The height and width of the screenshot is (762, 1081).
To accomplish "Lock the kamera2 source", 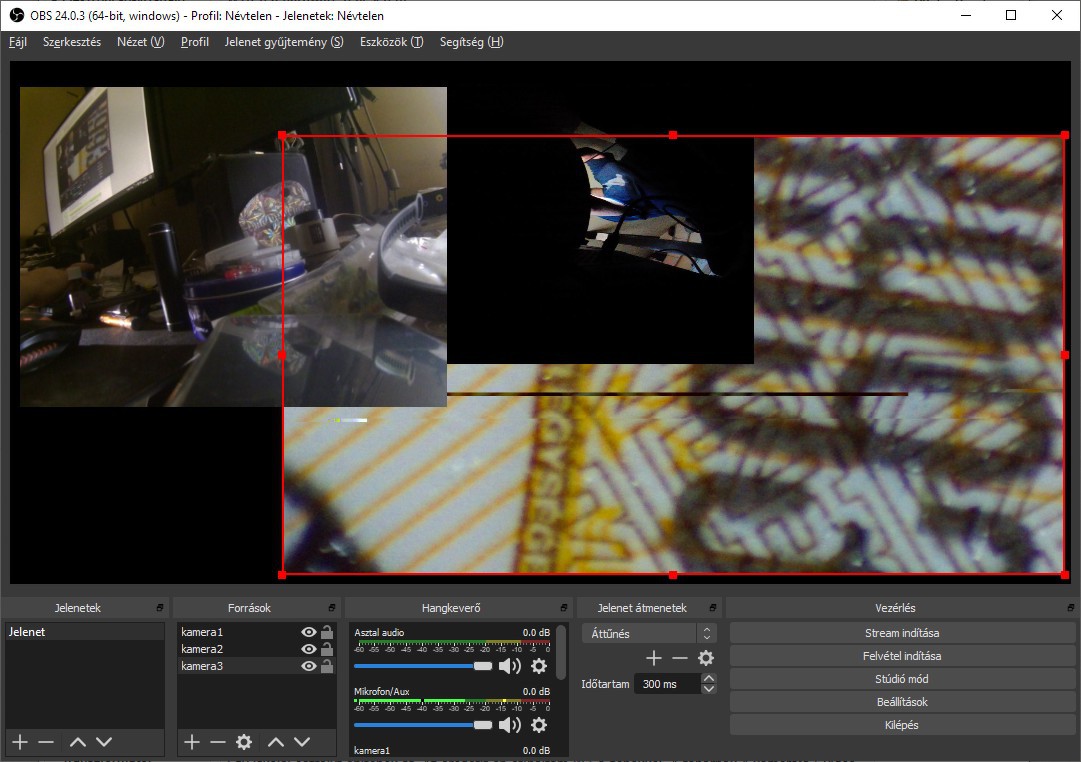I will pos(327,648).
